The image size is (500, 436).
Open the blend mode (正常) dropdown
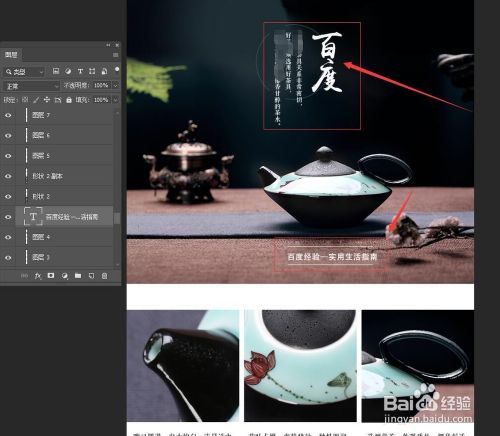32,86
